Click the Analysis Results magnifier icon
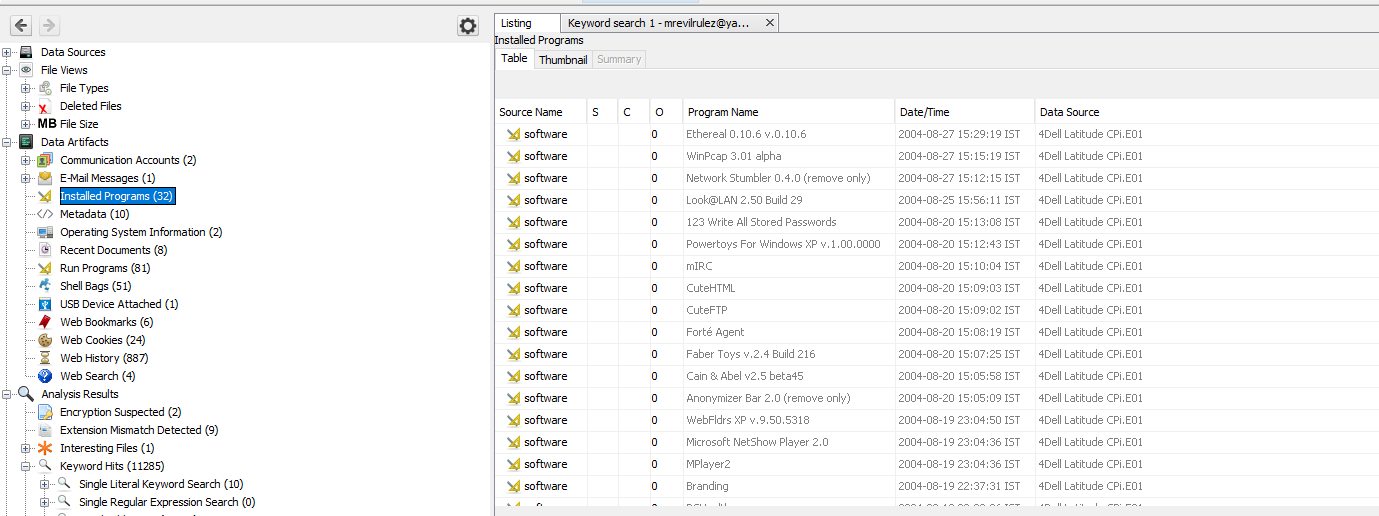This screenshot has width=1379, height=516. click(x=26, y=394)
